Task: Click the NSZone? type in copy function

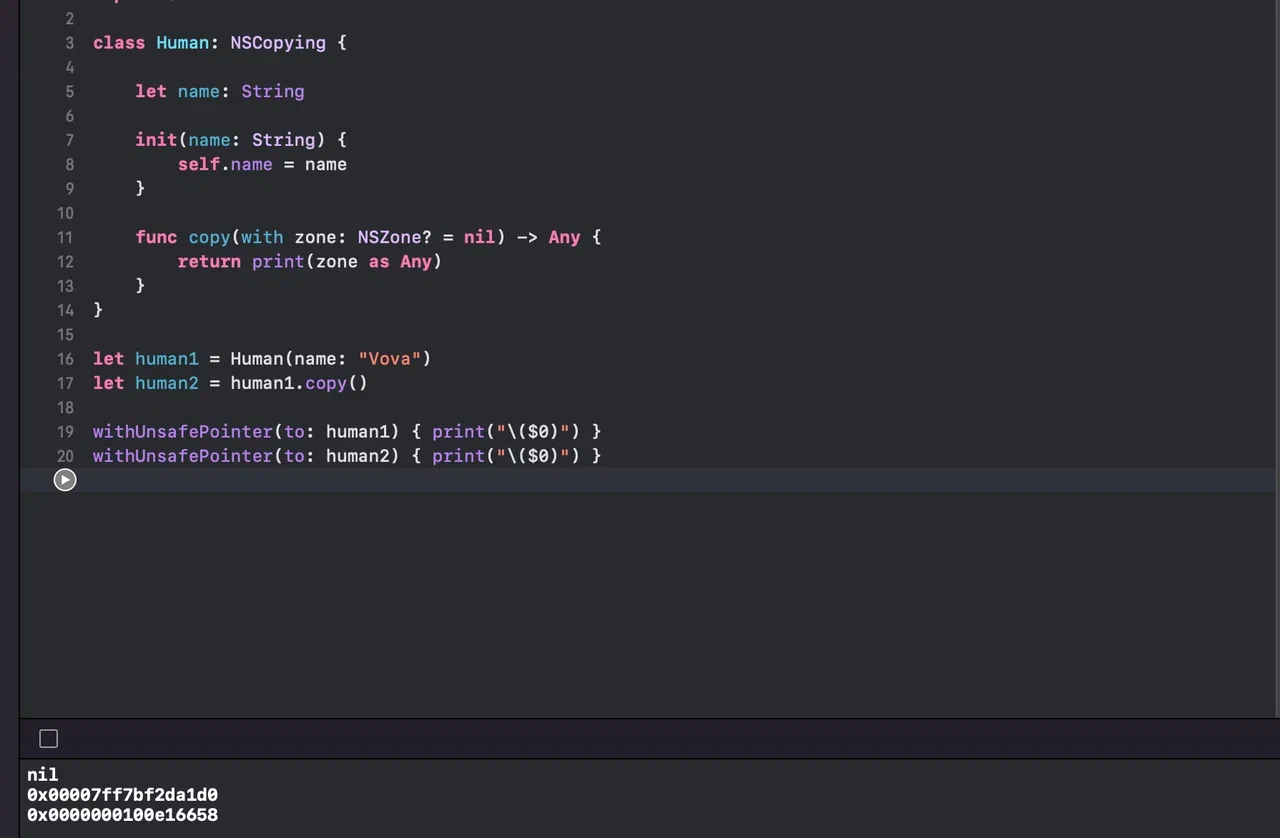Action: [394, 237]
